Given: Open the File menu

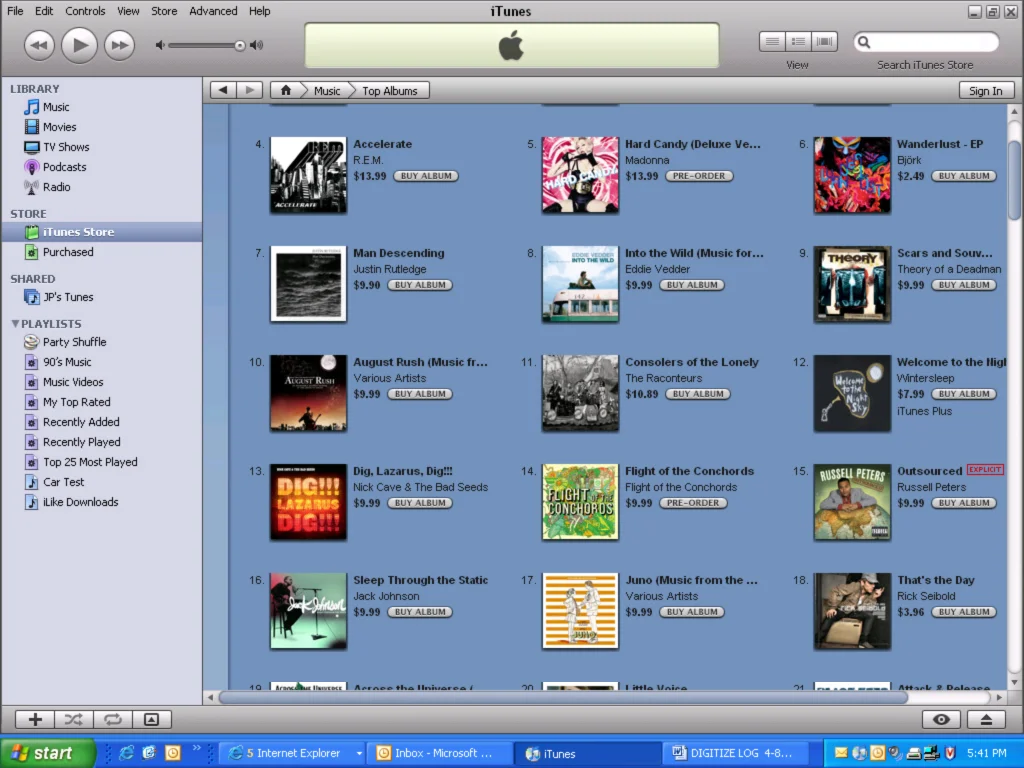Looking at the screenshot, I should point(15,11).
